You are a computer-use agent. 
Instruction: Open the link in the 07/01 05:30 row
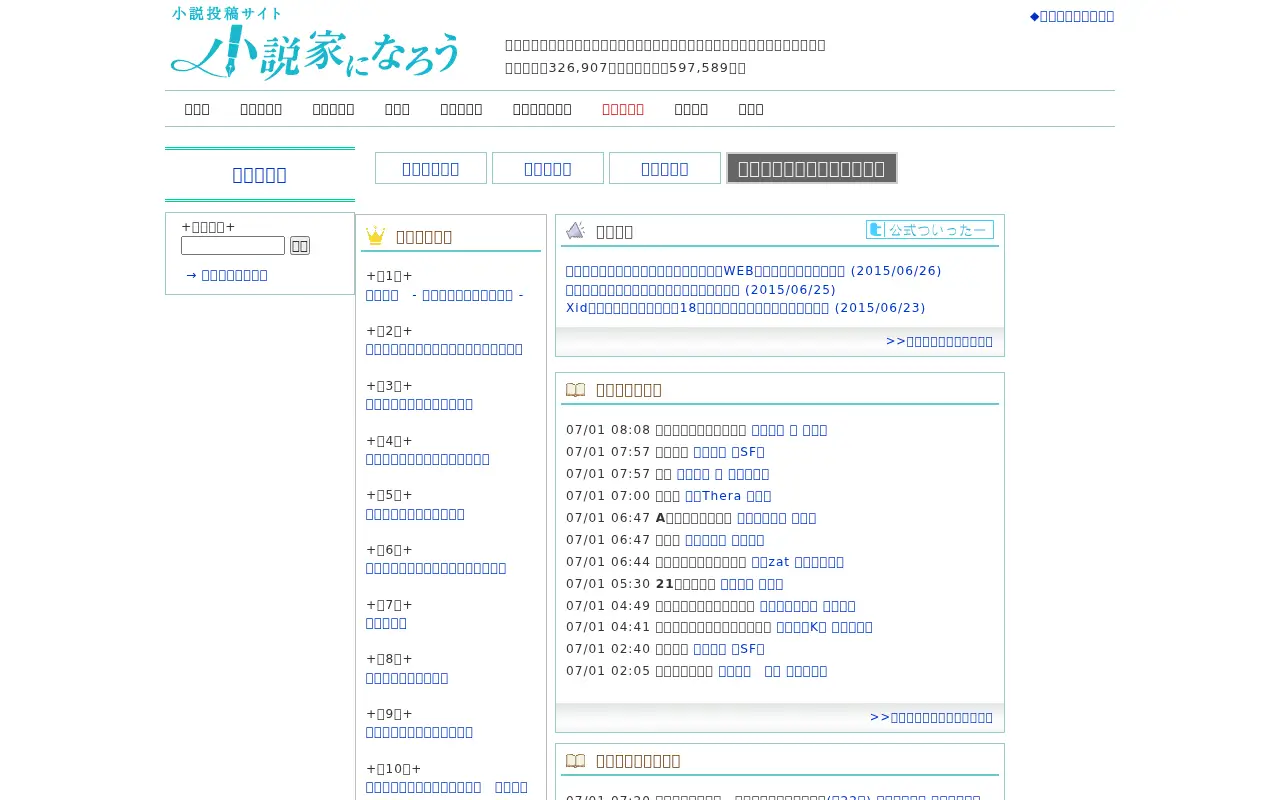[x=752, y=584]
